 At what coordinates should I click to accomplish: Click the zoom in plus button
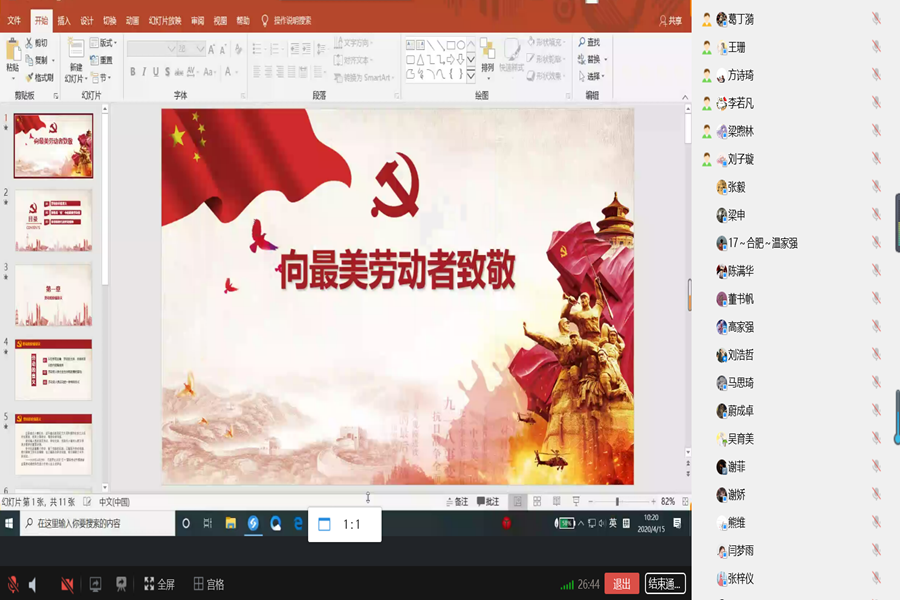click(653, 501)
